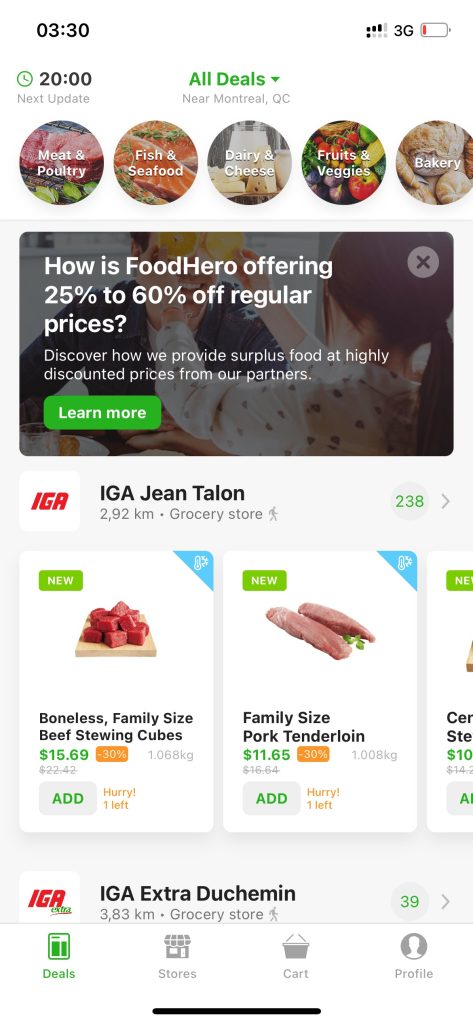Dismiss the FoodHero promo banner
The height and width of the screenshot is (1024, 473).
423,263
